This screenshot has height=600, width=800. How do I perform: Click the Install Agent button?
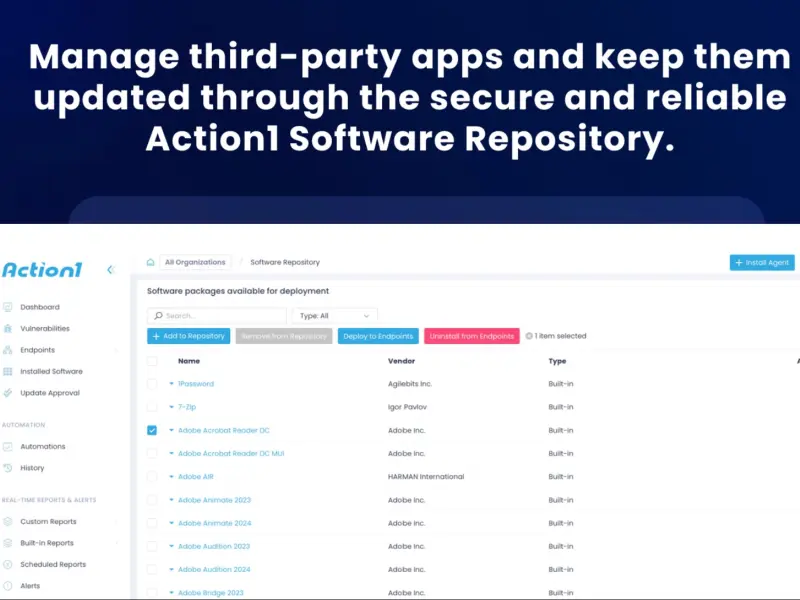[762, 262]
